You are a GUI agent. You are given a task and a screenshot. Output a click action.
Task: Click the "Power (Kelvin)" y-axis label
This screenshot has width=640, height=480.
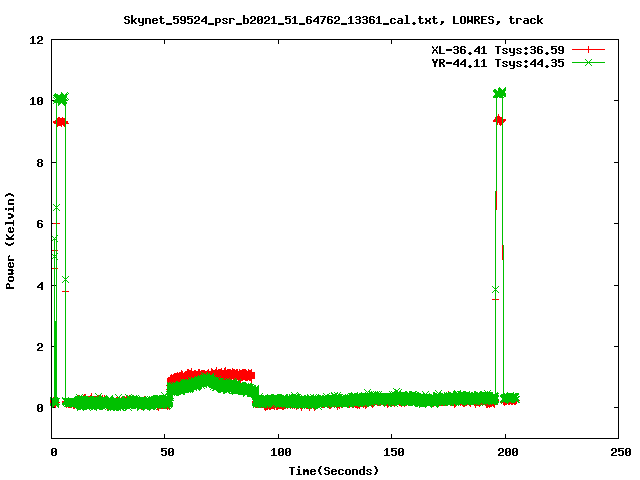coord(10,241)
